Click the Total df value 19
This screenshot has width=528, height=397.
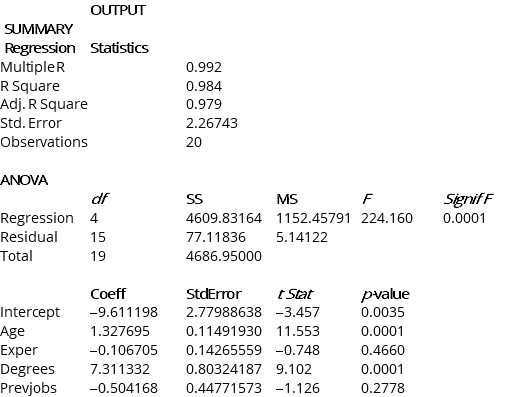pyautogui.click(x=98, y=256)
